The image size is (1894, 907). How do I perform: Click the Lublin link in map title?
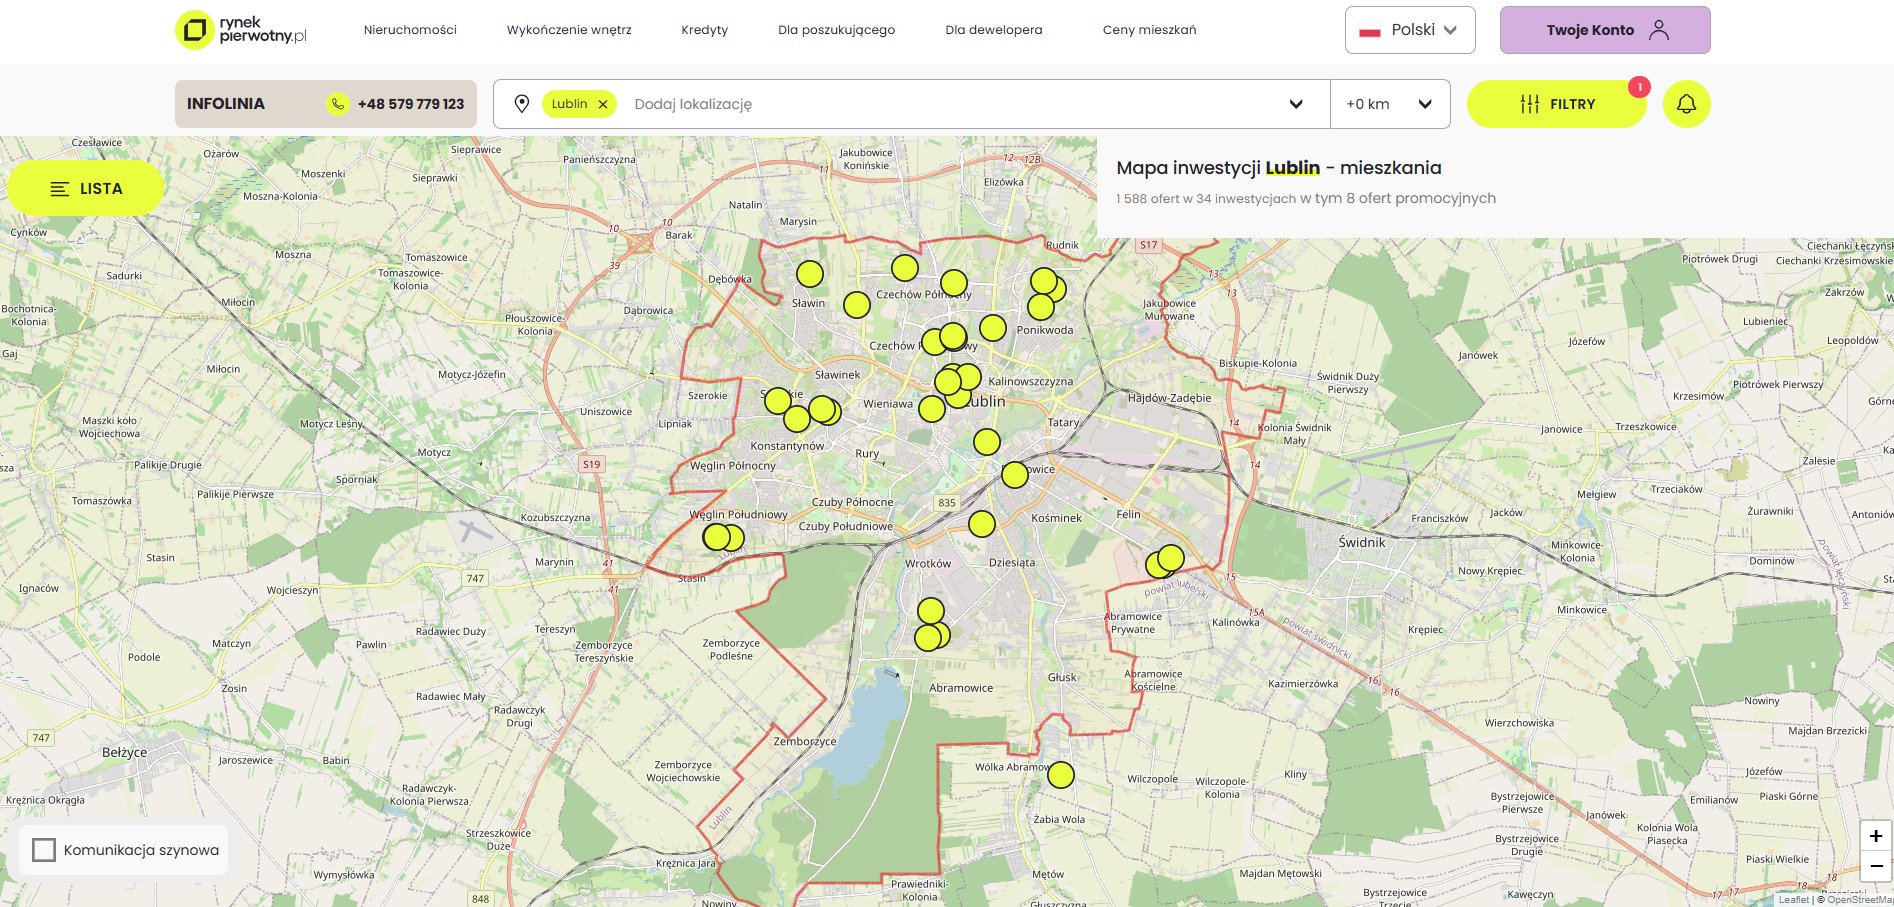pyautogui.click(x=1294, y=168)
